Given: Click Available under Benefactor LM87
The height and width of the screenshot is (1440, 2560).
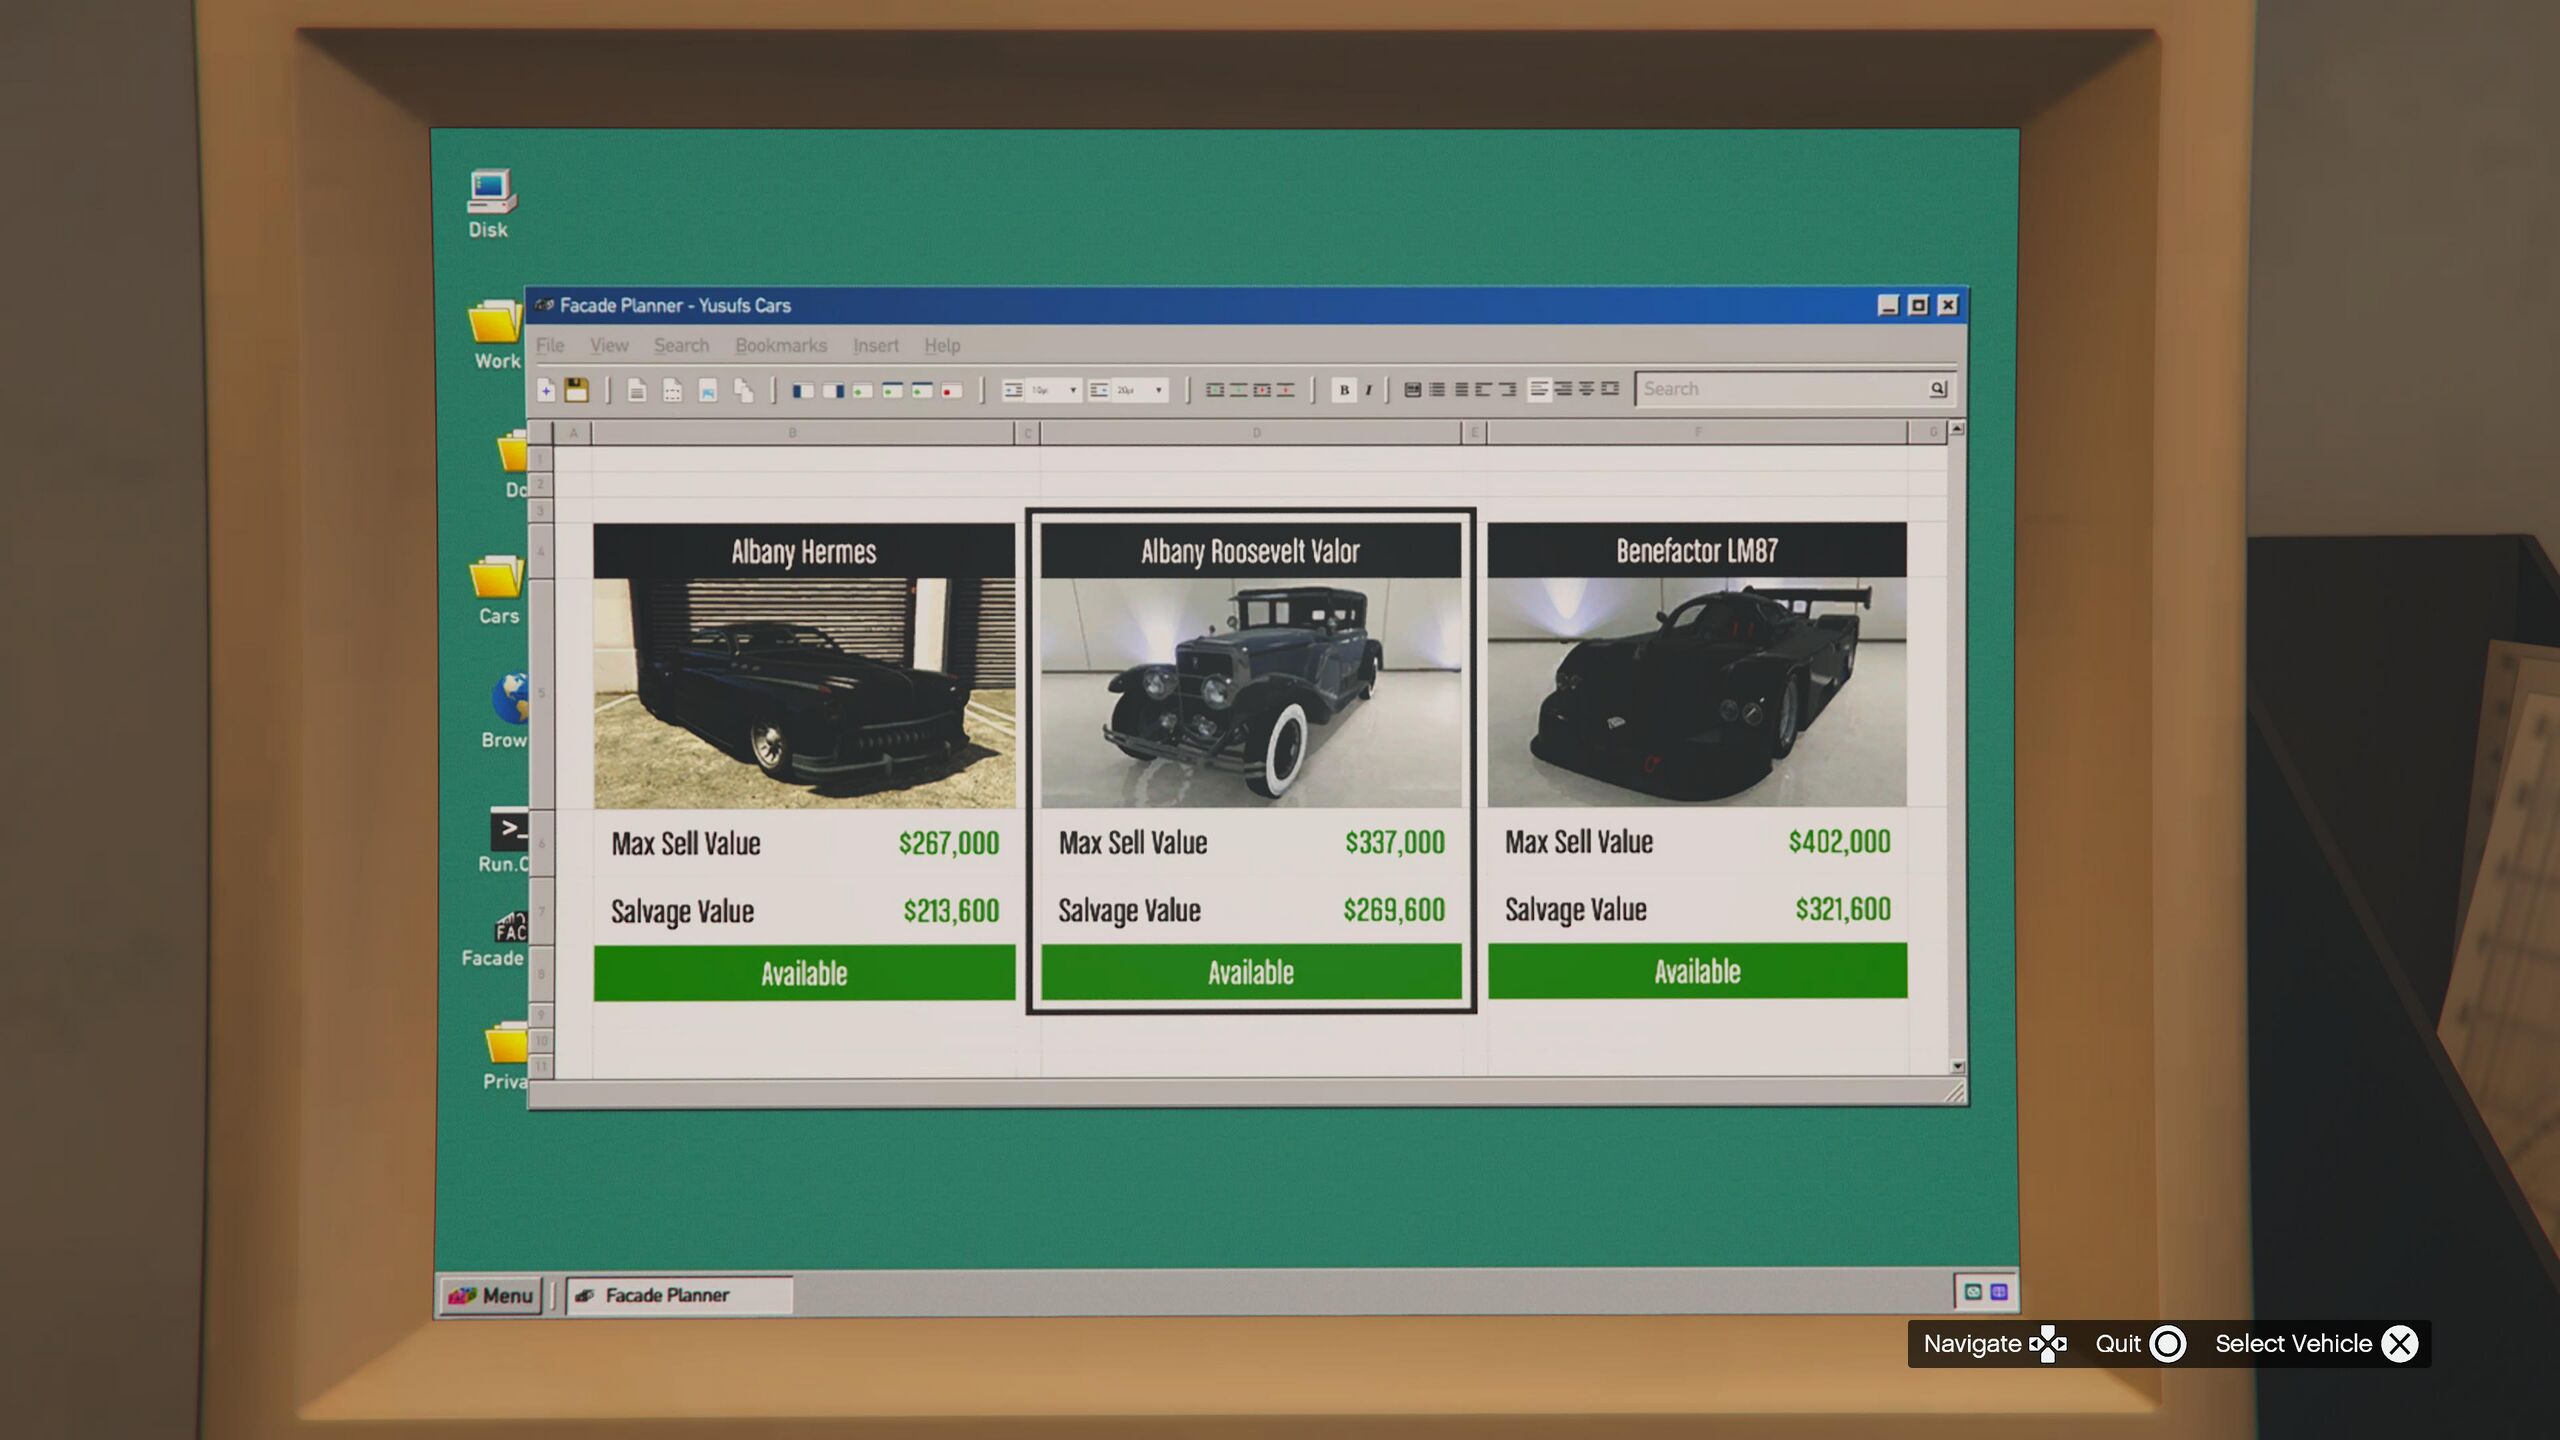Looking at the screenshot, I should (1697, 971).
